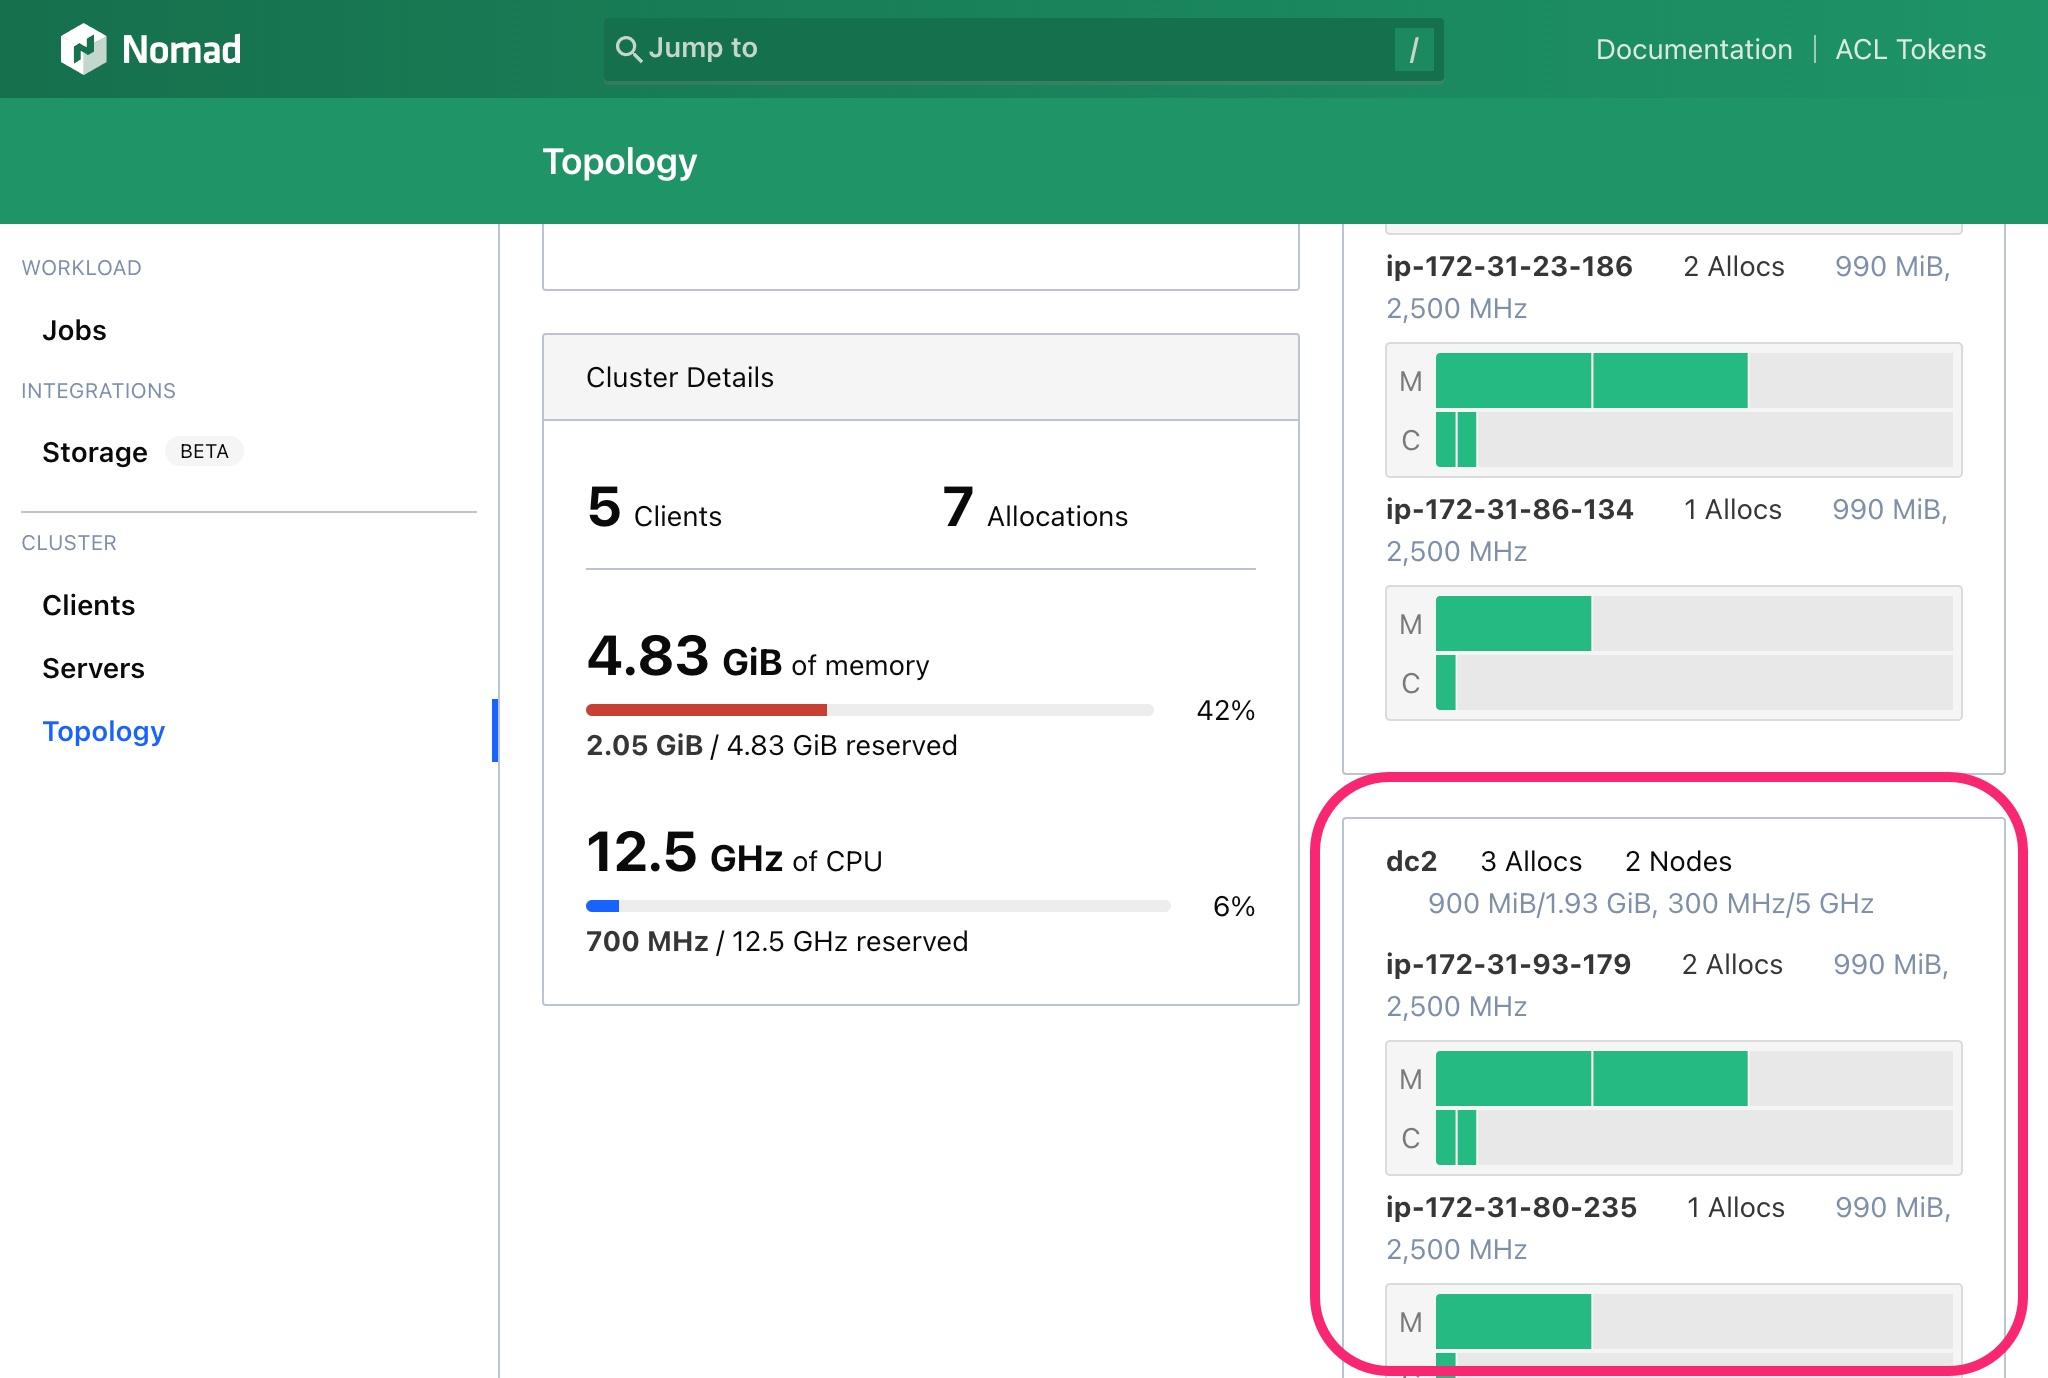Click the dc2 datacenter label
The height and width of the screenshot is (1378, 2048).
(1411, 861)
